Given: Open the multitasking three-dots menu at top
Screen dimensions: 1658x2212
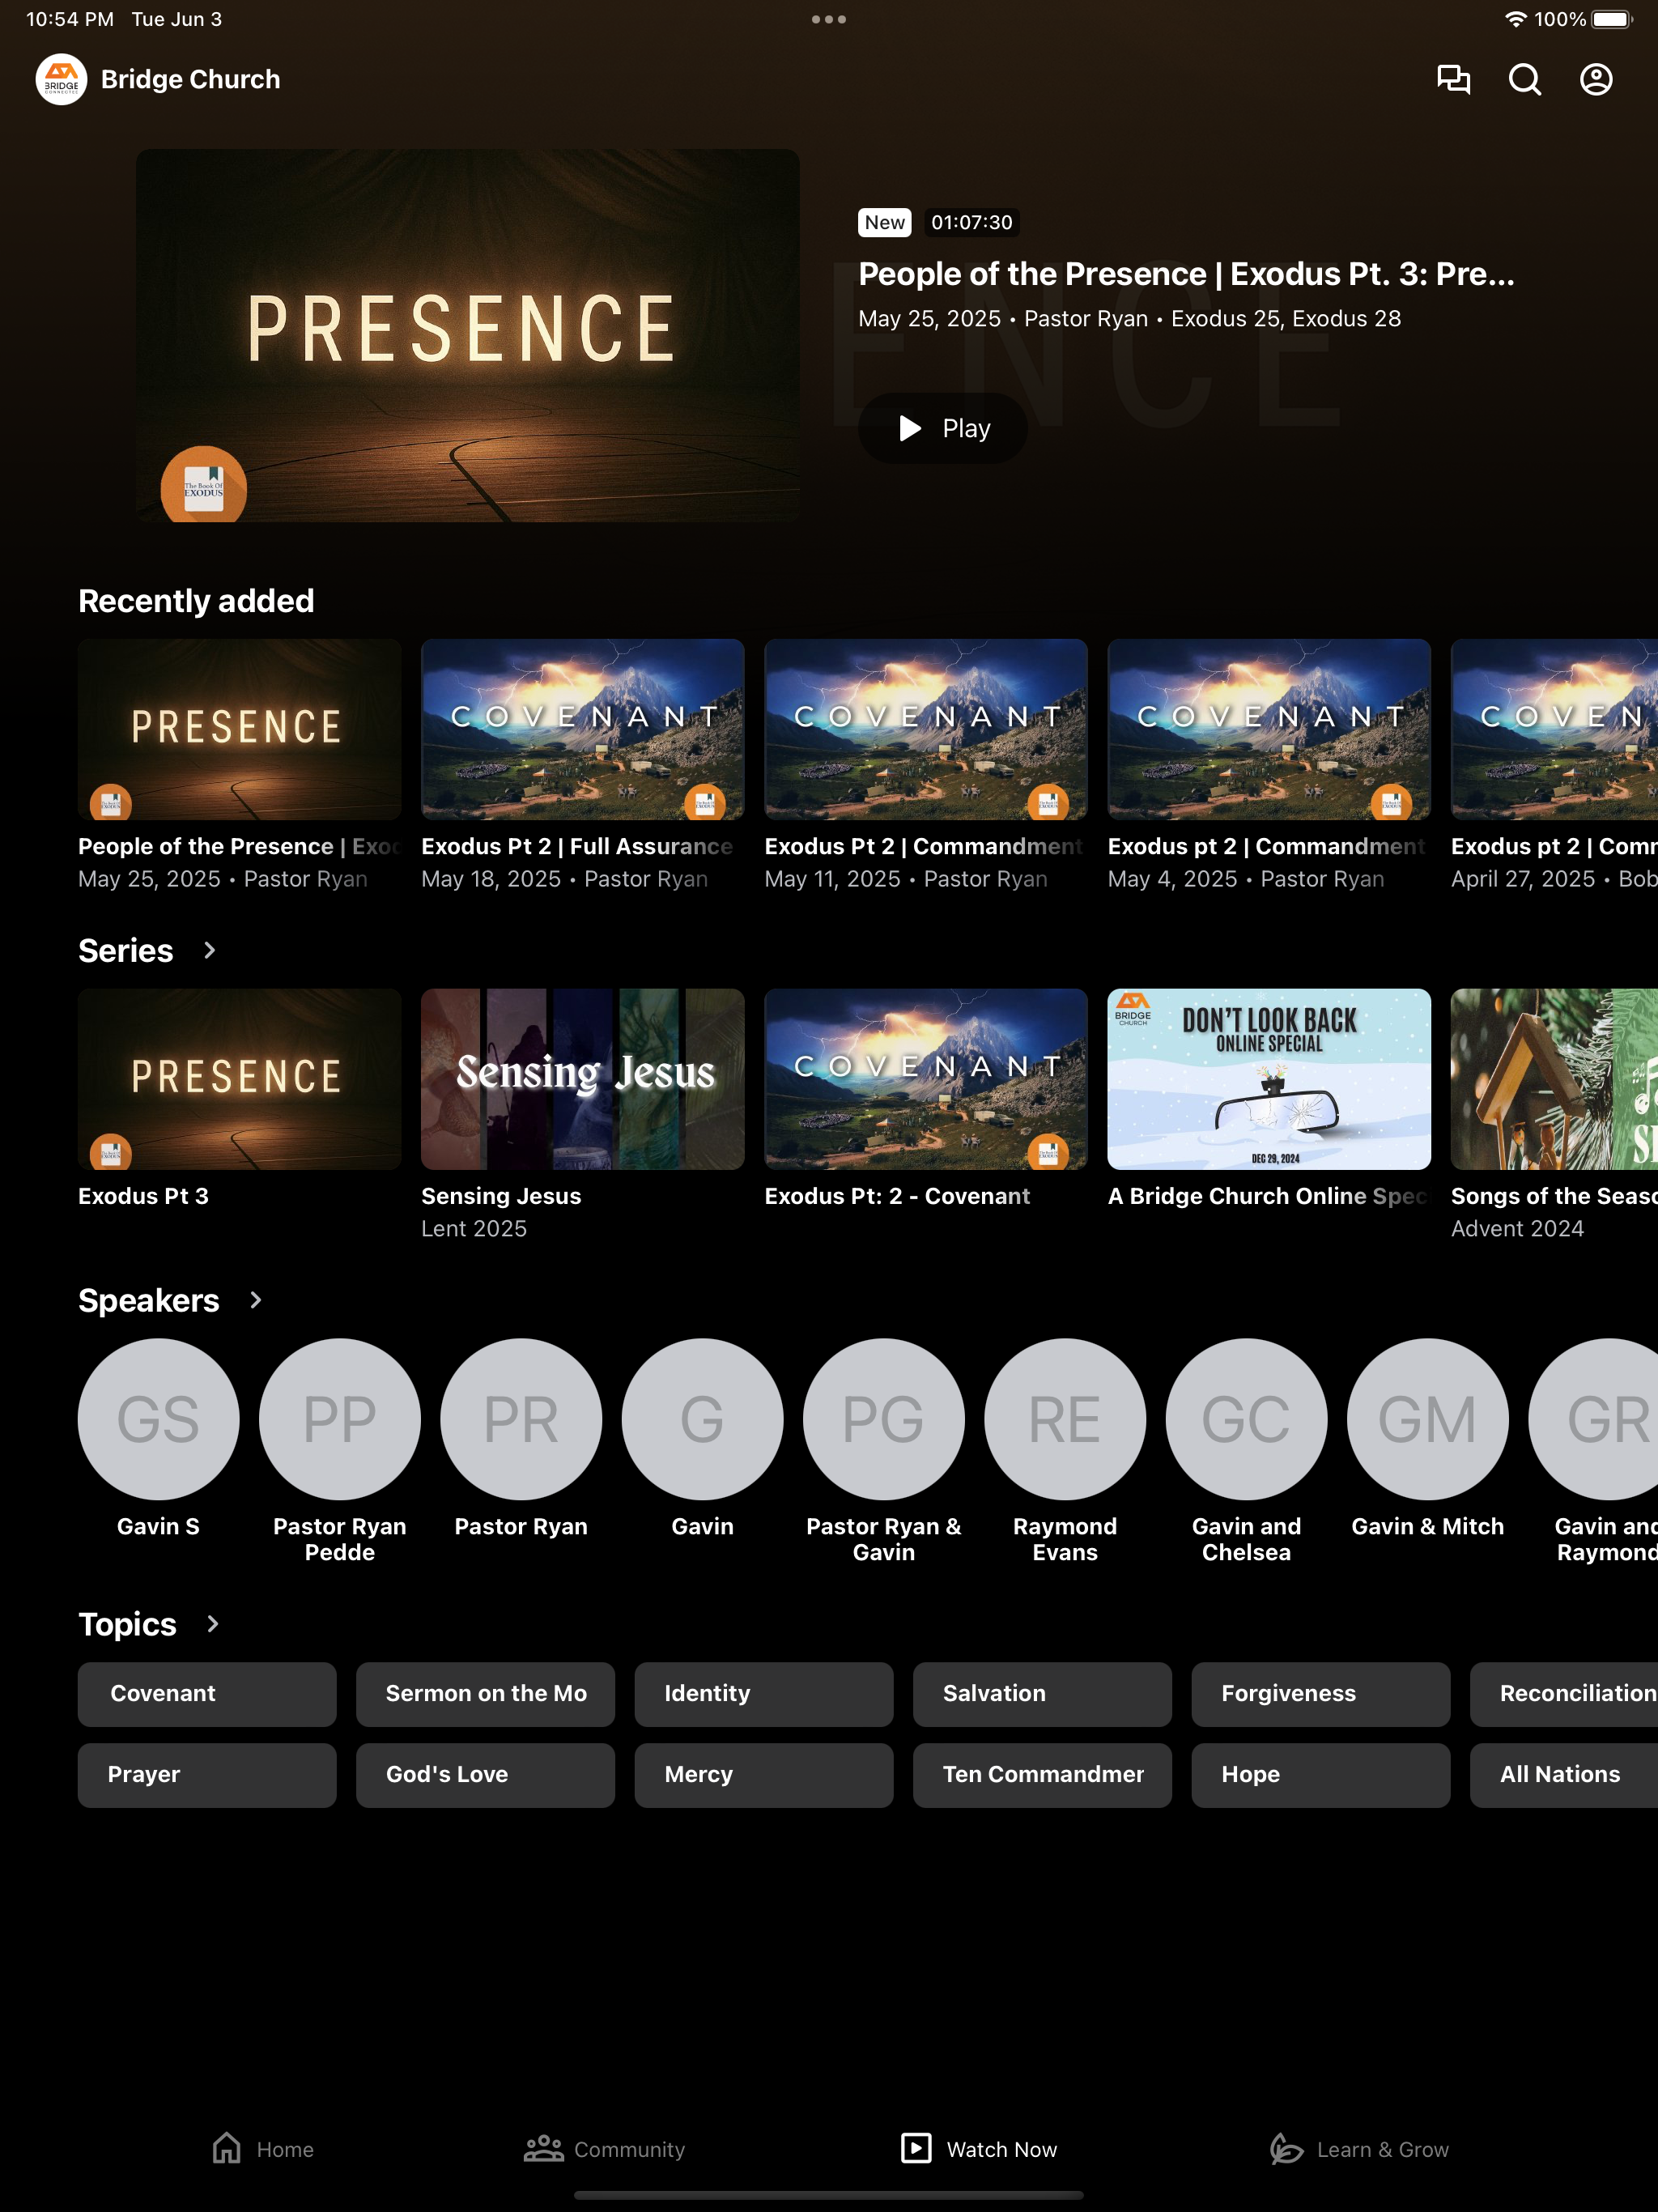Looking at the screenshot, I should point(828,19).
